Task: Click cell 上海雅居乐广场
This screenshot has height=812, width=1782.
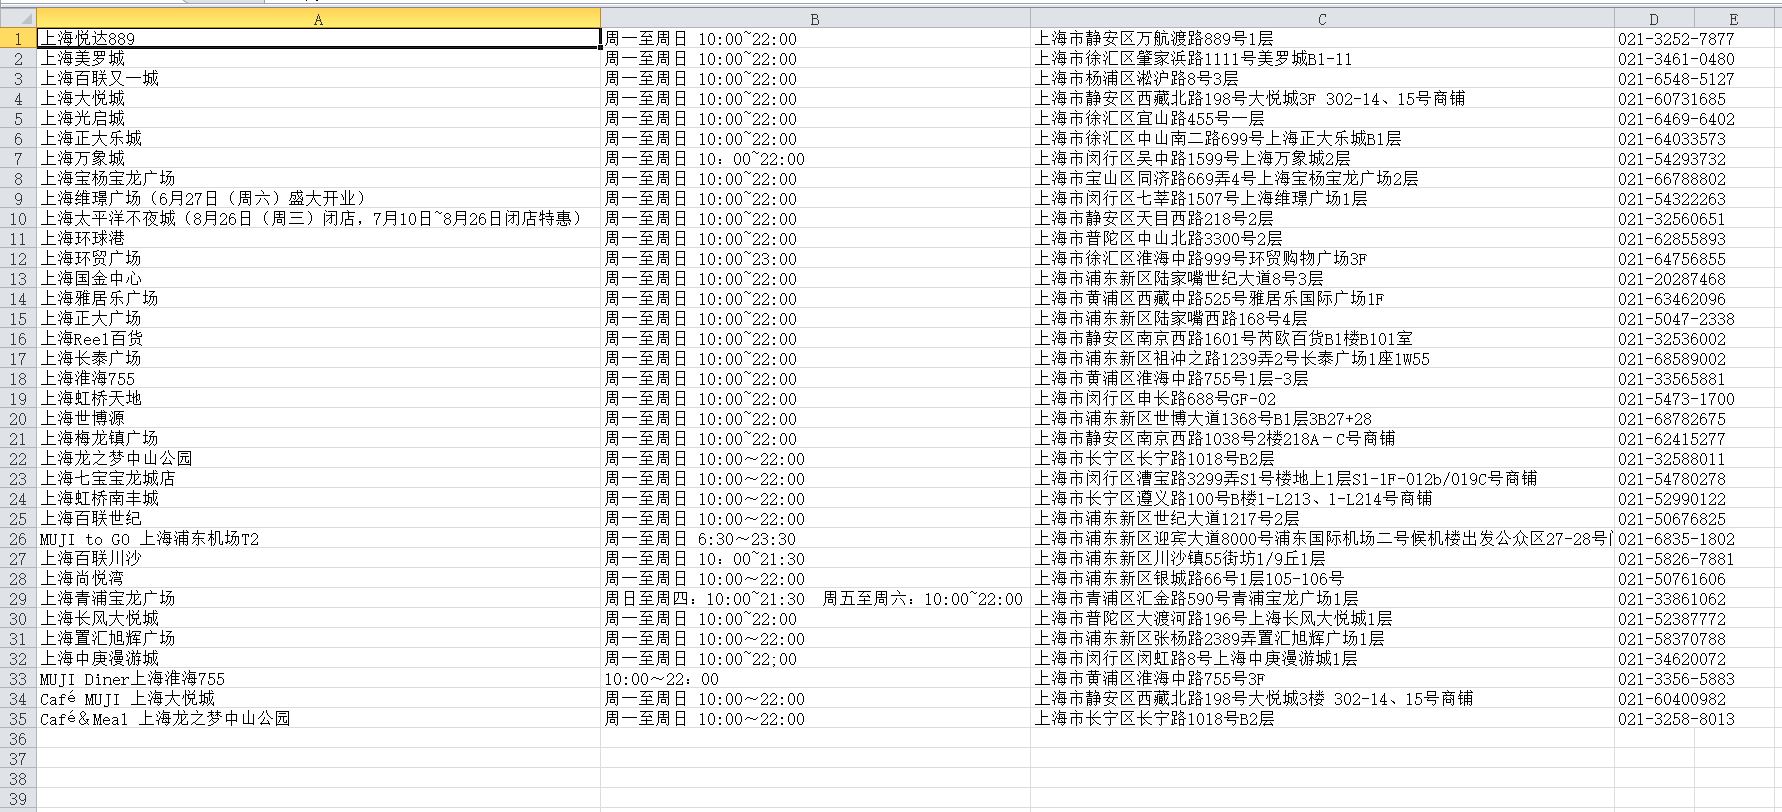Action: (318, 299)
